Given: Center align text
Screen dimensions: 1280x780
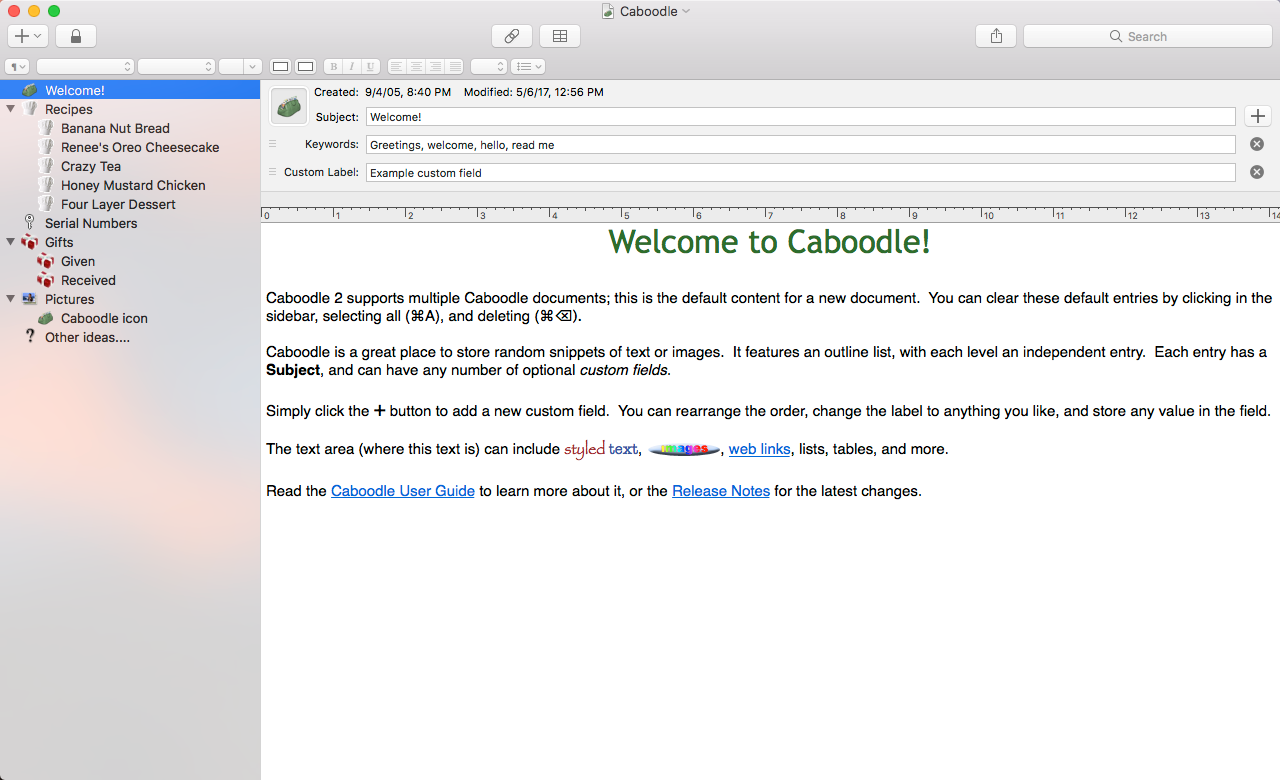Looking at the screenshot, I should 416,67.
